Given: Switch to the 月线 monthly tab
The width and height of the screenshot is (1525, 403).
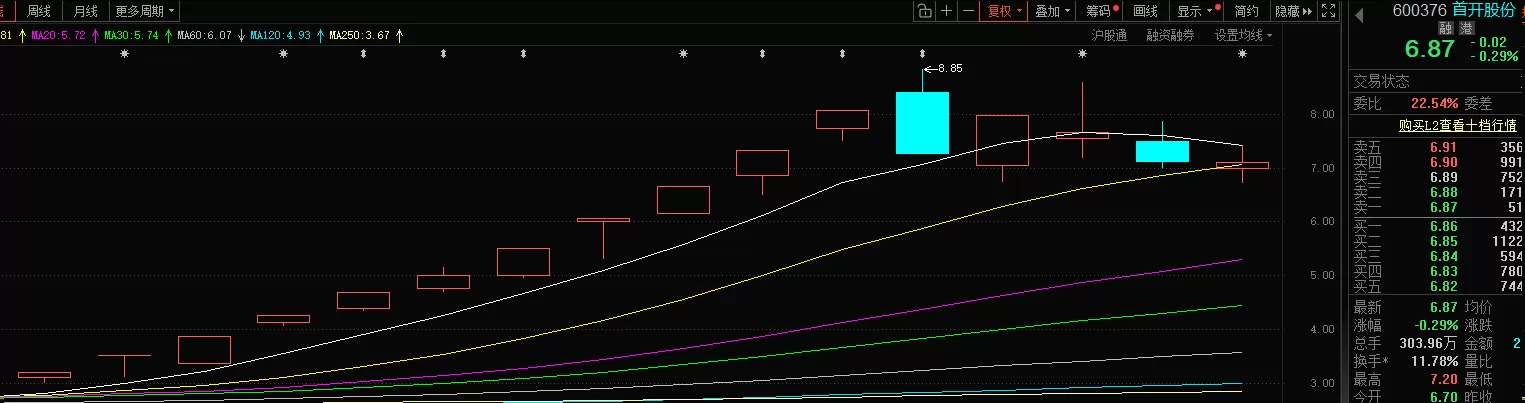Looking at the screenshot, I should 87,11.
